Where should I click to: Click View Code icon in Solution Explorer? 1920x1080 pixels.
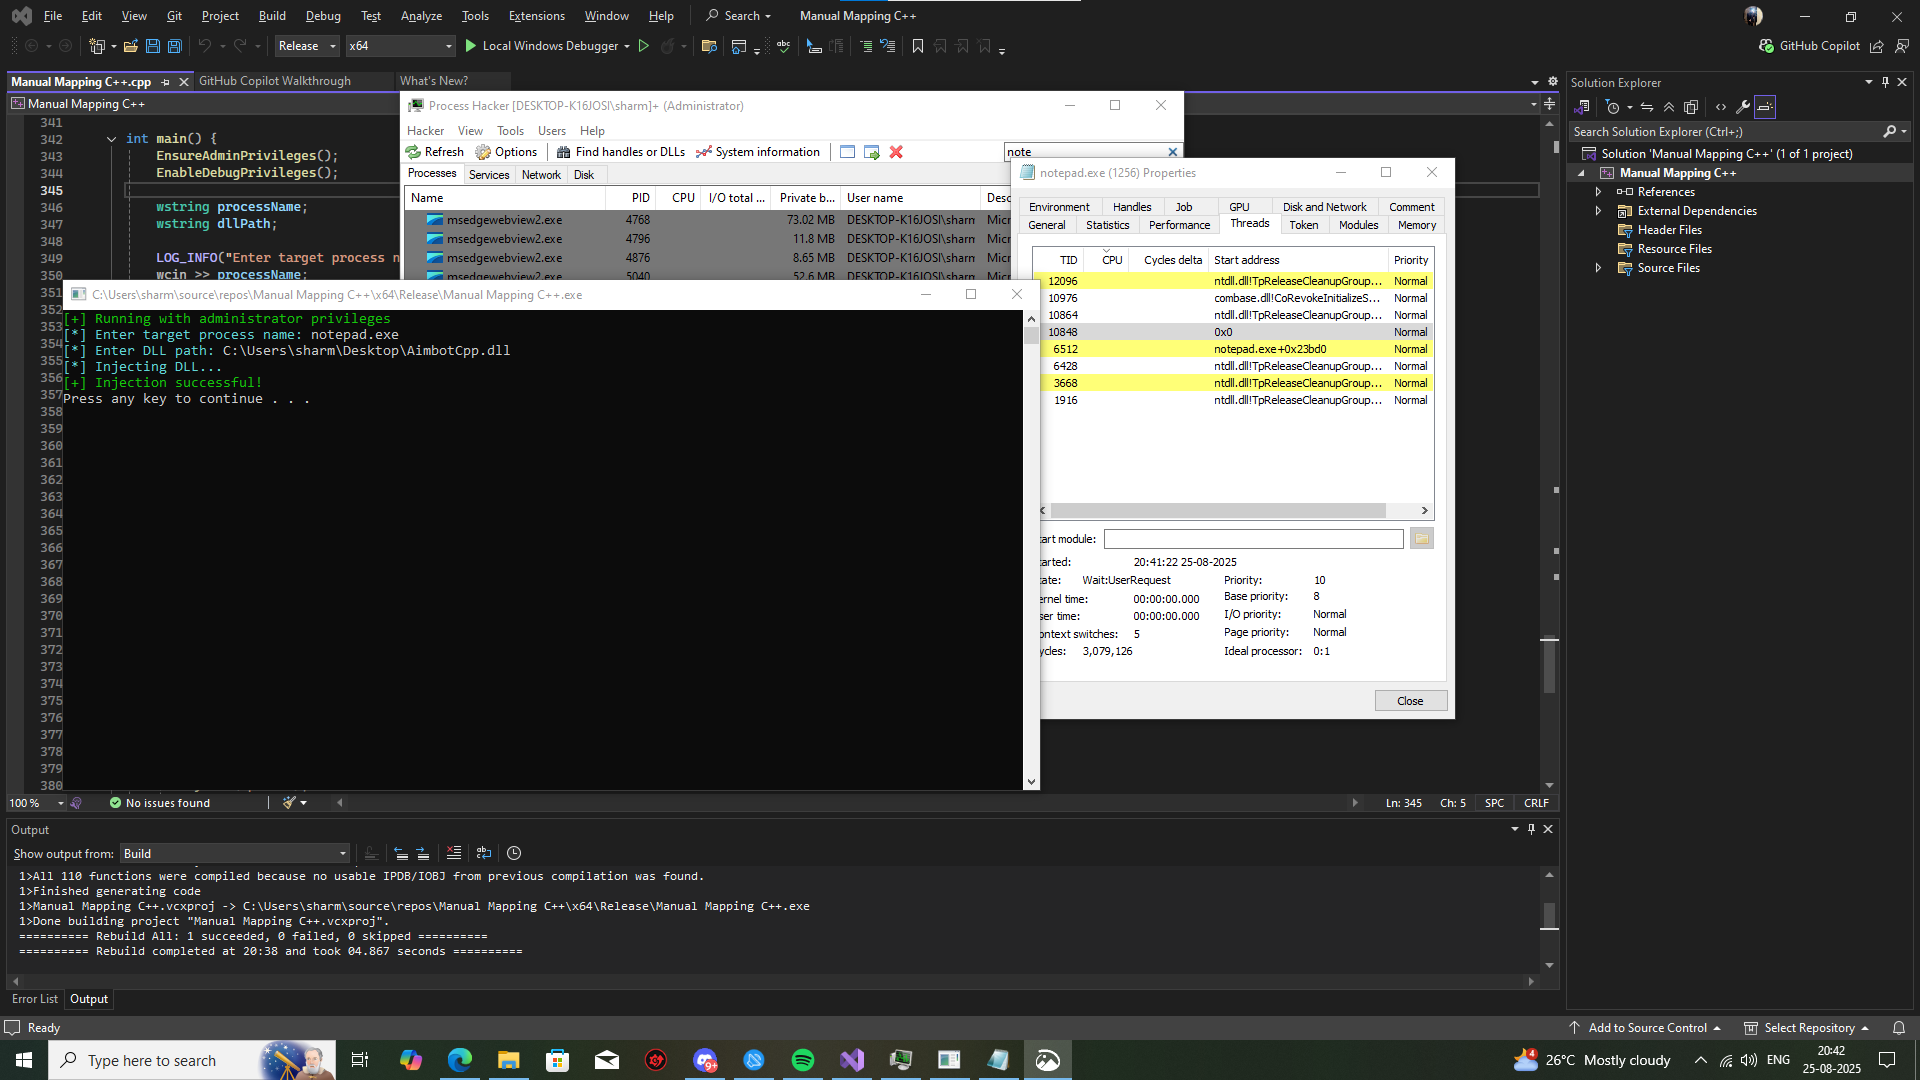(1721, 107)
